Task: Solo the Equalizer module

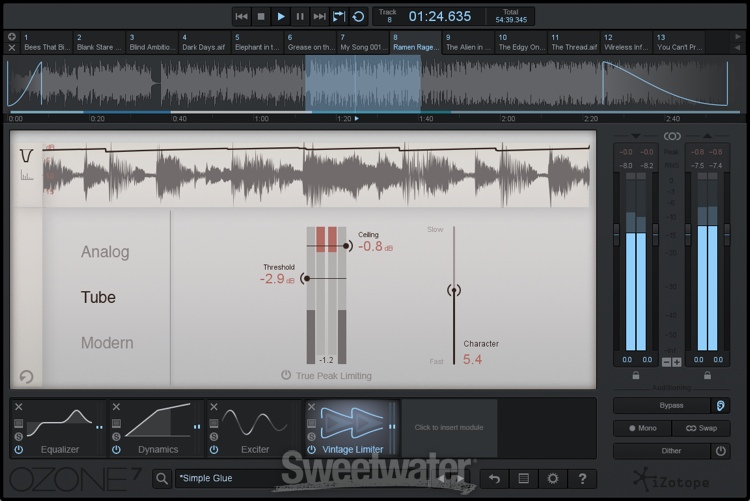Action: coord(19,436)
